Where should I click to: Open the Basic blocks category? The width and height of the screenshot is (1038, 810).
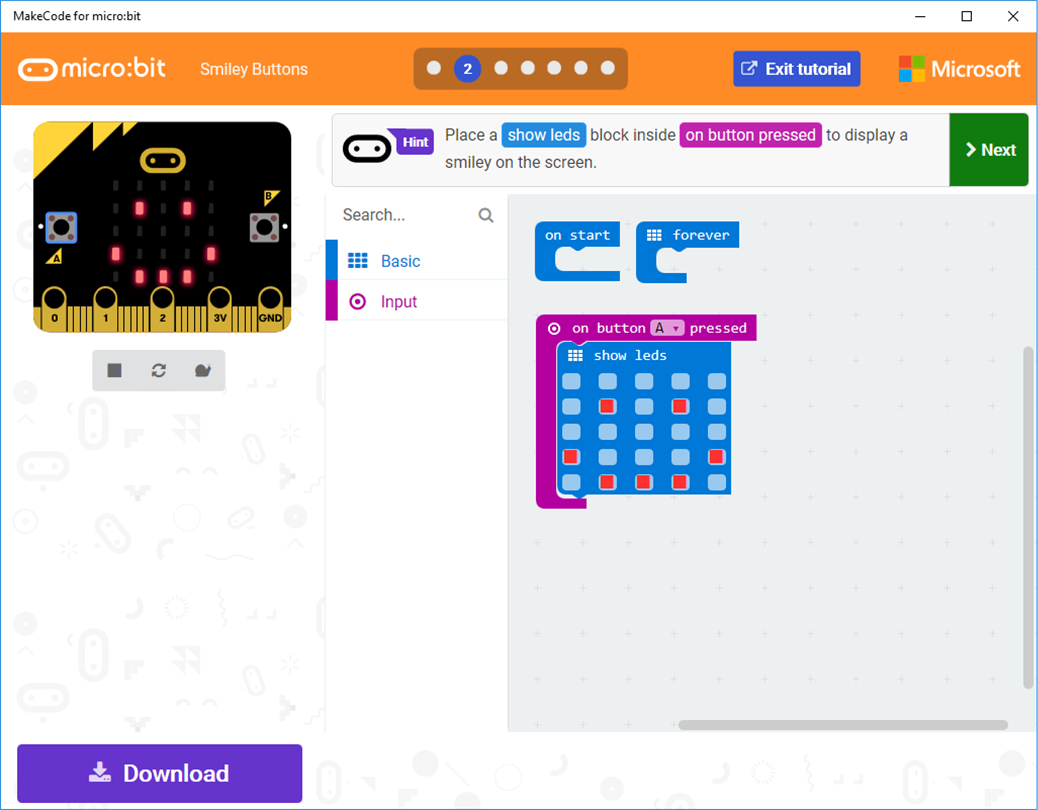click(x=417, y=261)
